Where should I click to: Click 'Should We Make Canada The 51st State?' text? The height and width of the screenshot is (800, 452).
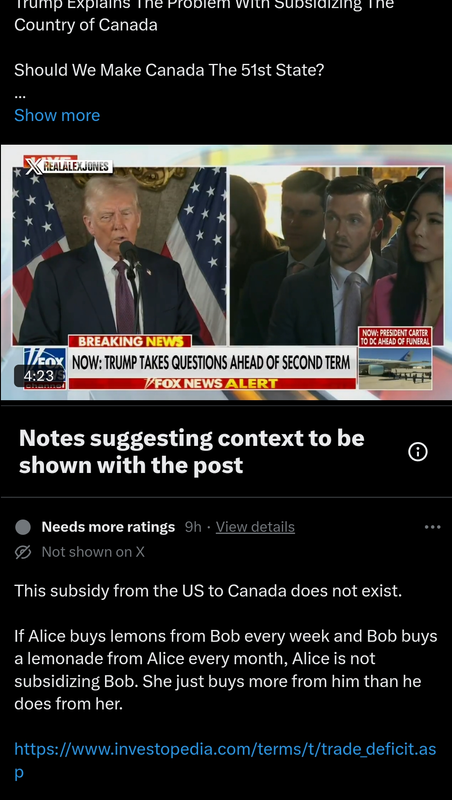tap(169, 70)
